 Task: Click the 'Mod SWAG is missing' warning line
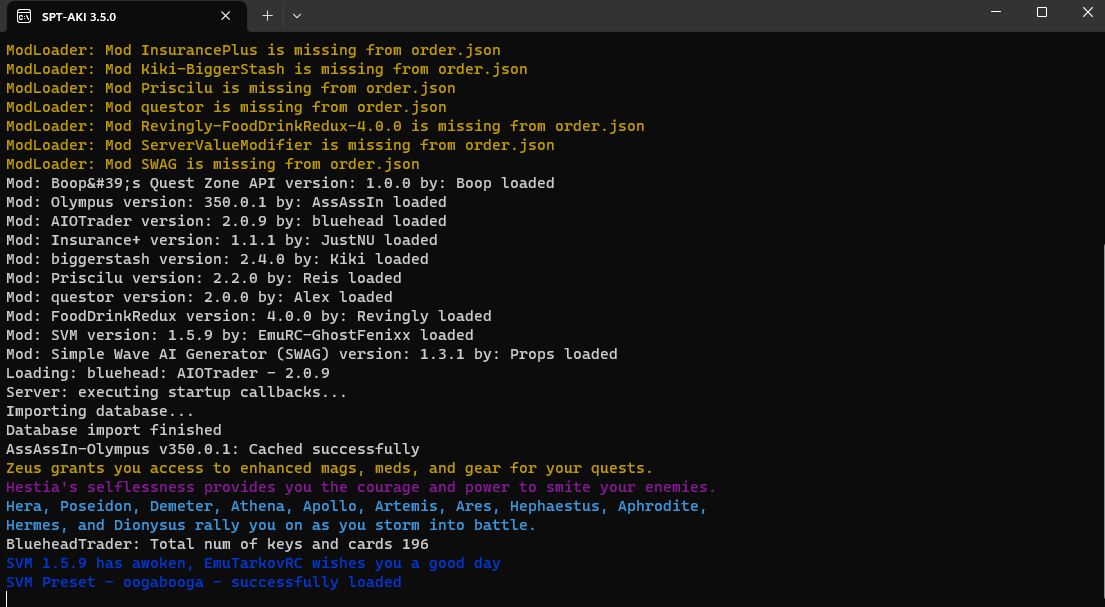coord(213,164)
